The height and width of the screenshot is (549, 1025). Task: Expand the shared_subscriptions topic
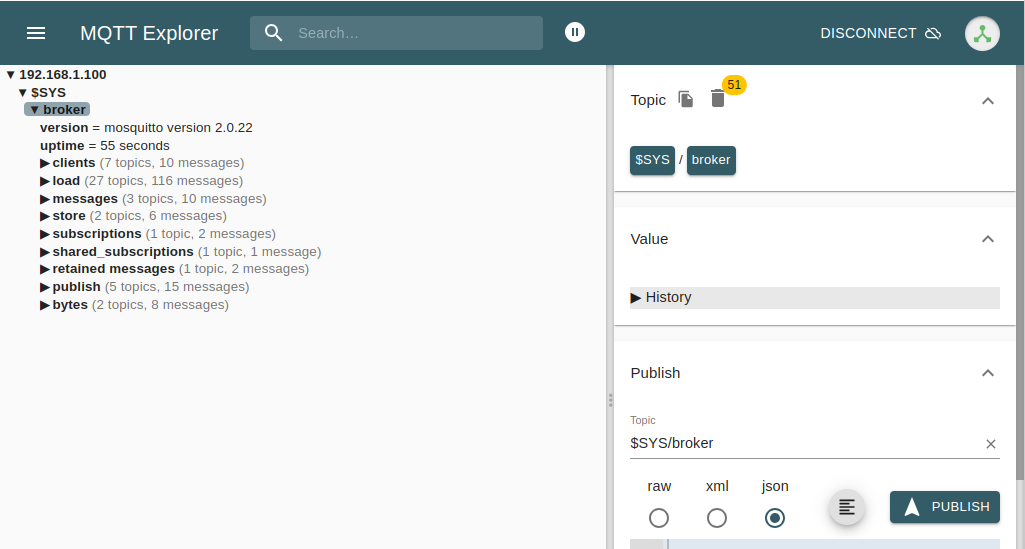(x=44, y=252)
